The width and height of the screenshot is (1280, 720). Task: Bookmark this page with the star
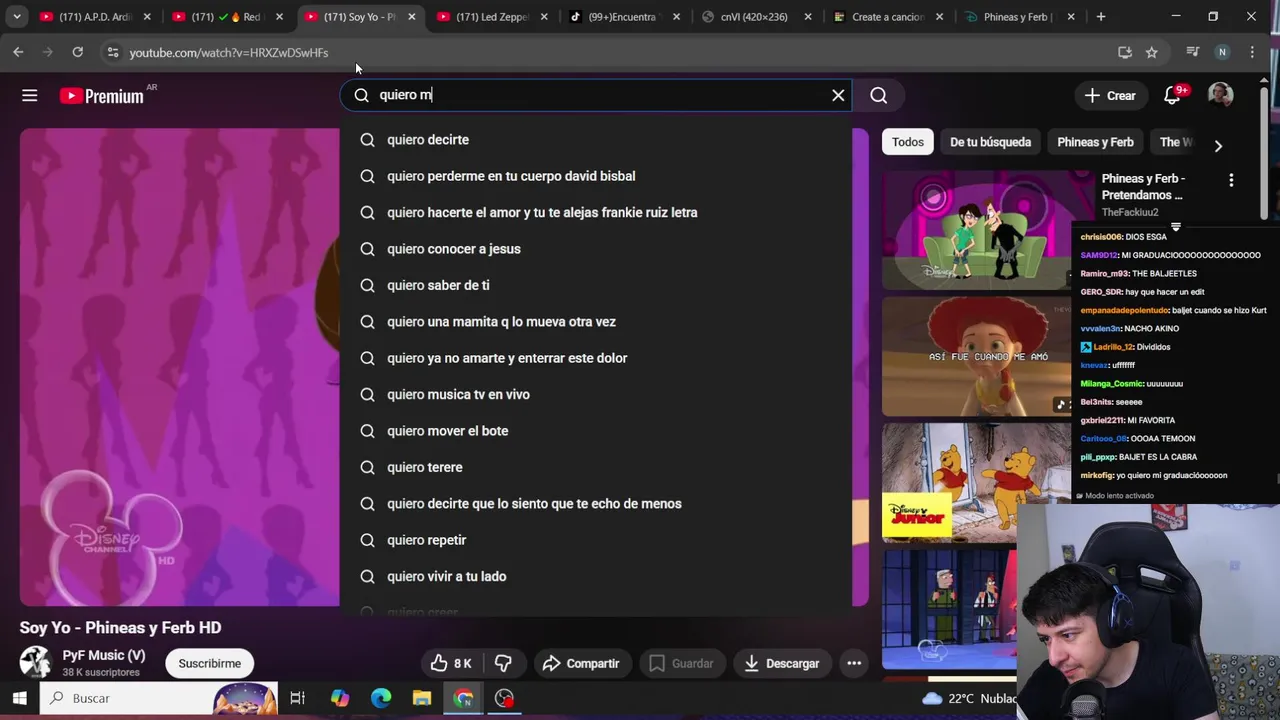pos(1152,52)
